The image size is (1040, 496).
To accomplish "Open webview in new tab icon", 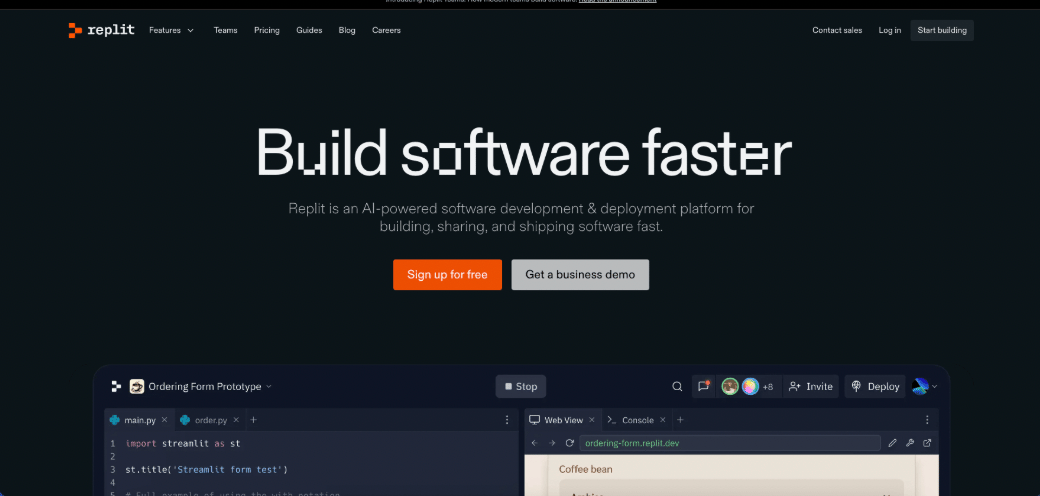I will pyautogui.click(x=927, y=443).
